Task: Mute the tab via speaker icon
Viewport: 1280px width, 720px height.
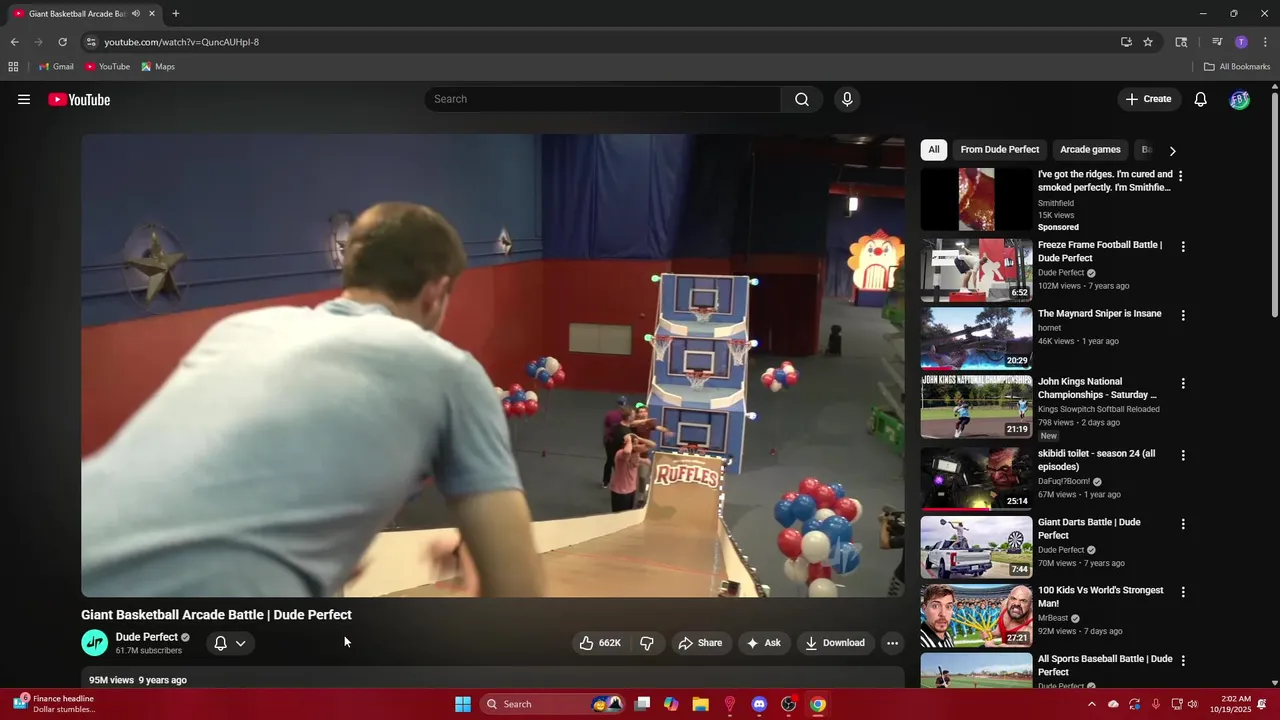Action: 136,14
